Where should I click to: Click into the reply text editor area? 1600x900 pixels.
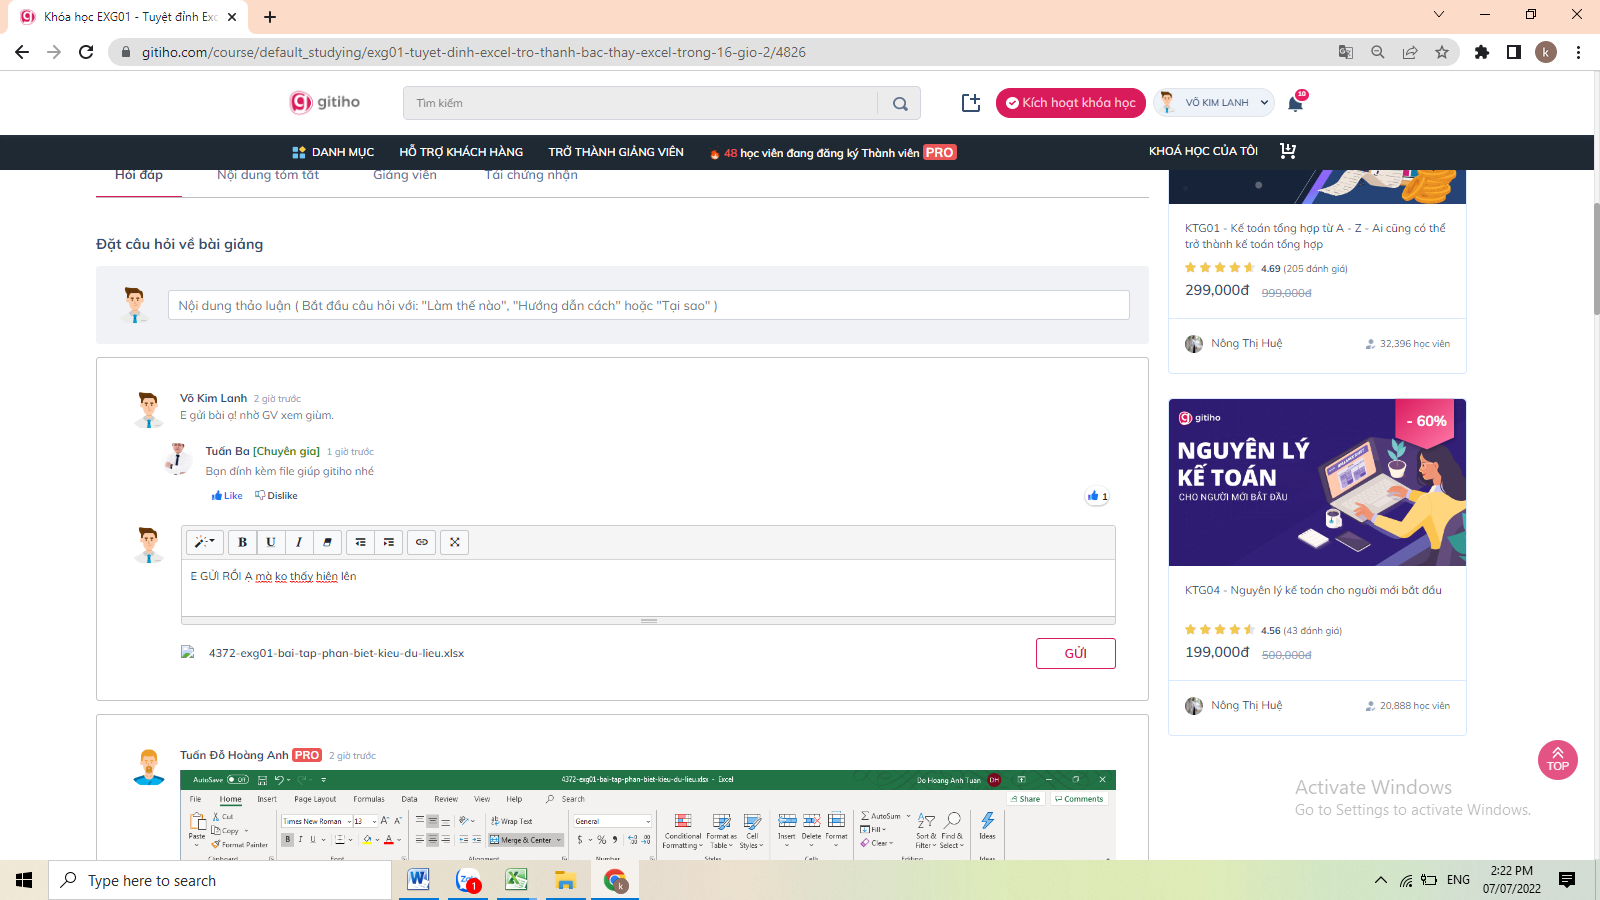(x=648, y=587)
